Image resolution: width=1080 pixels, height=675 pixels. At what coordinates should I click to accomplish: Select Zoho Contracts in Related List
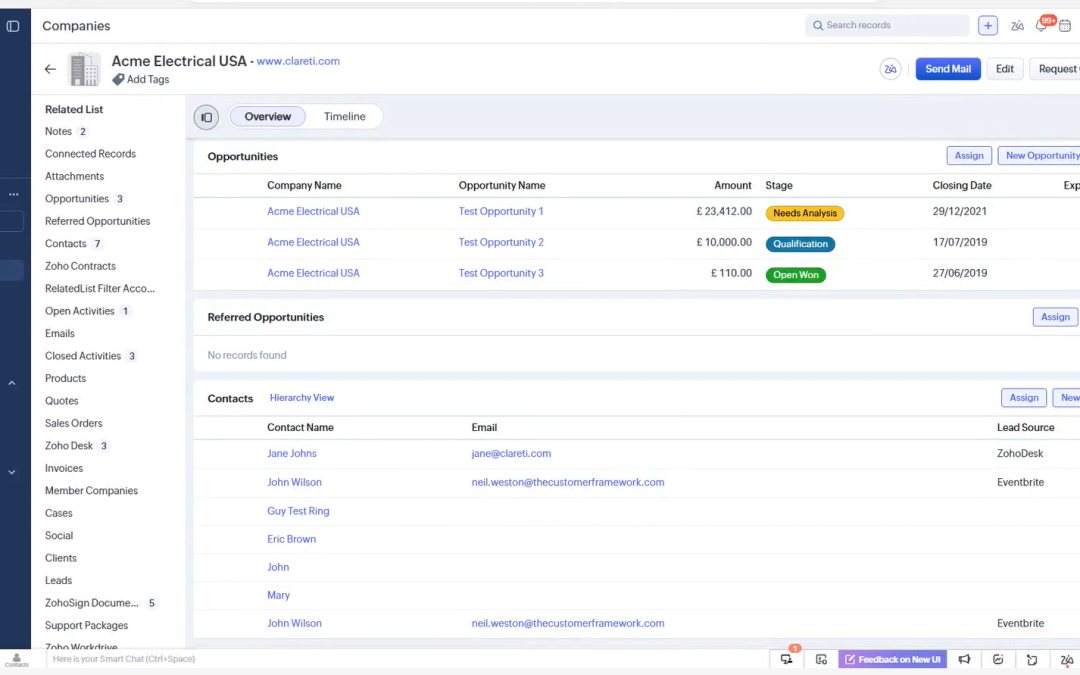[x=80, y=266]
